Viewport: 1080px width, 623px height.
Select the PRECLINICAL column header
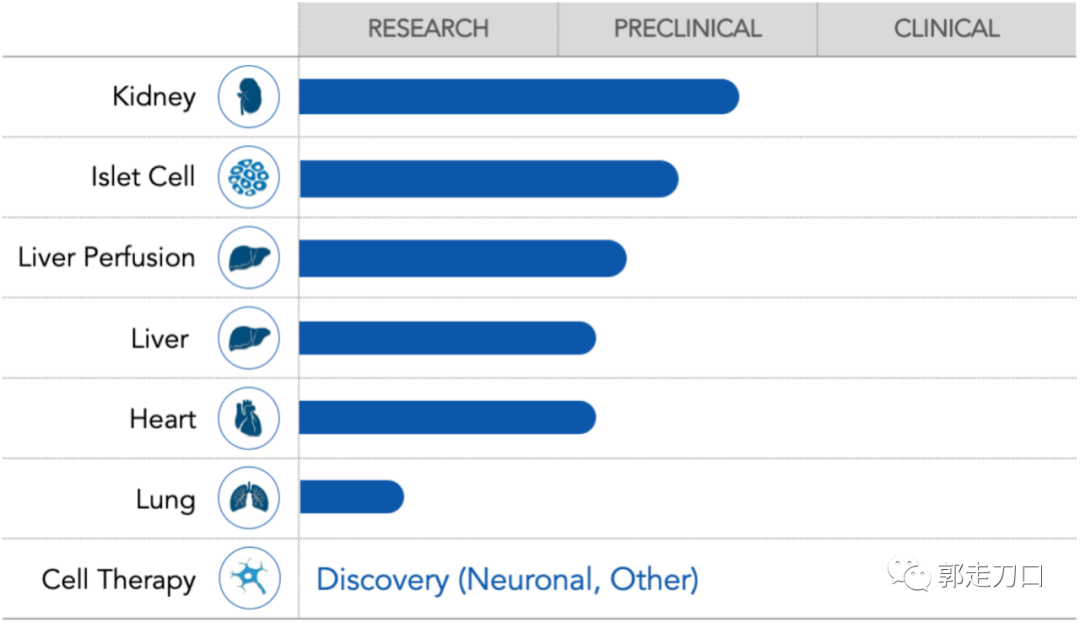[x=687, y=29]
